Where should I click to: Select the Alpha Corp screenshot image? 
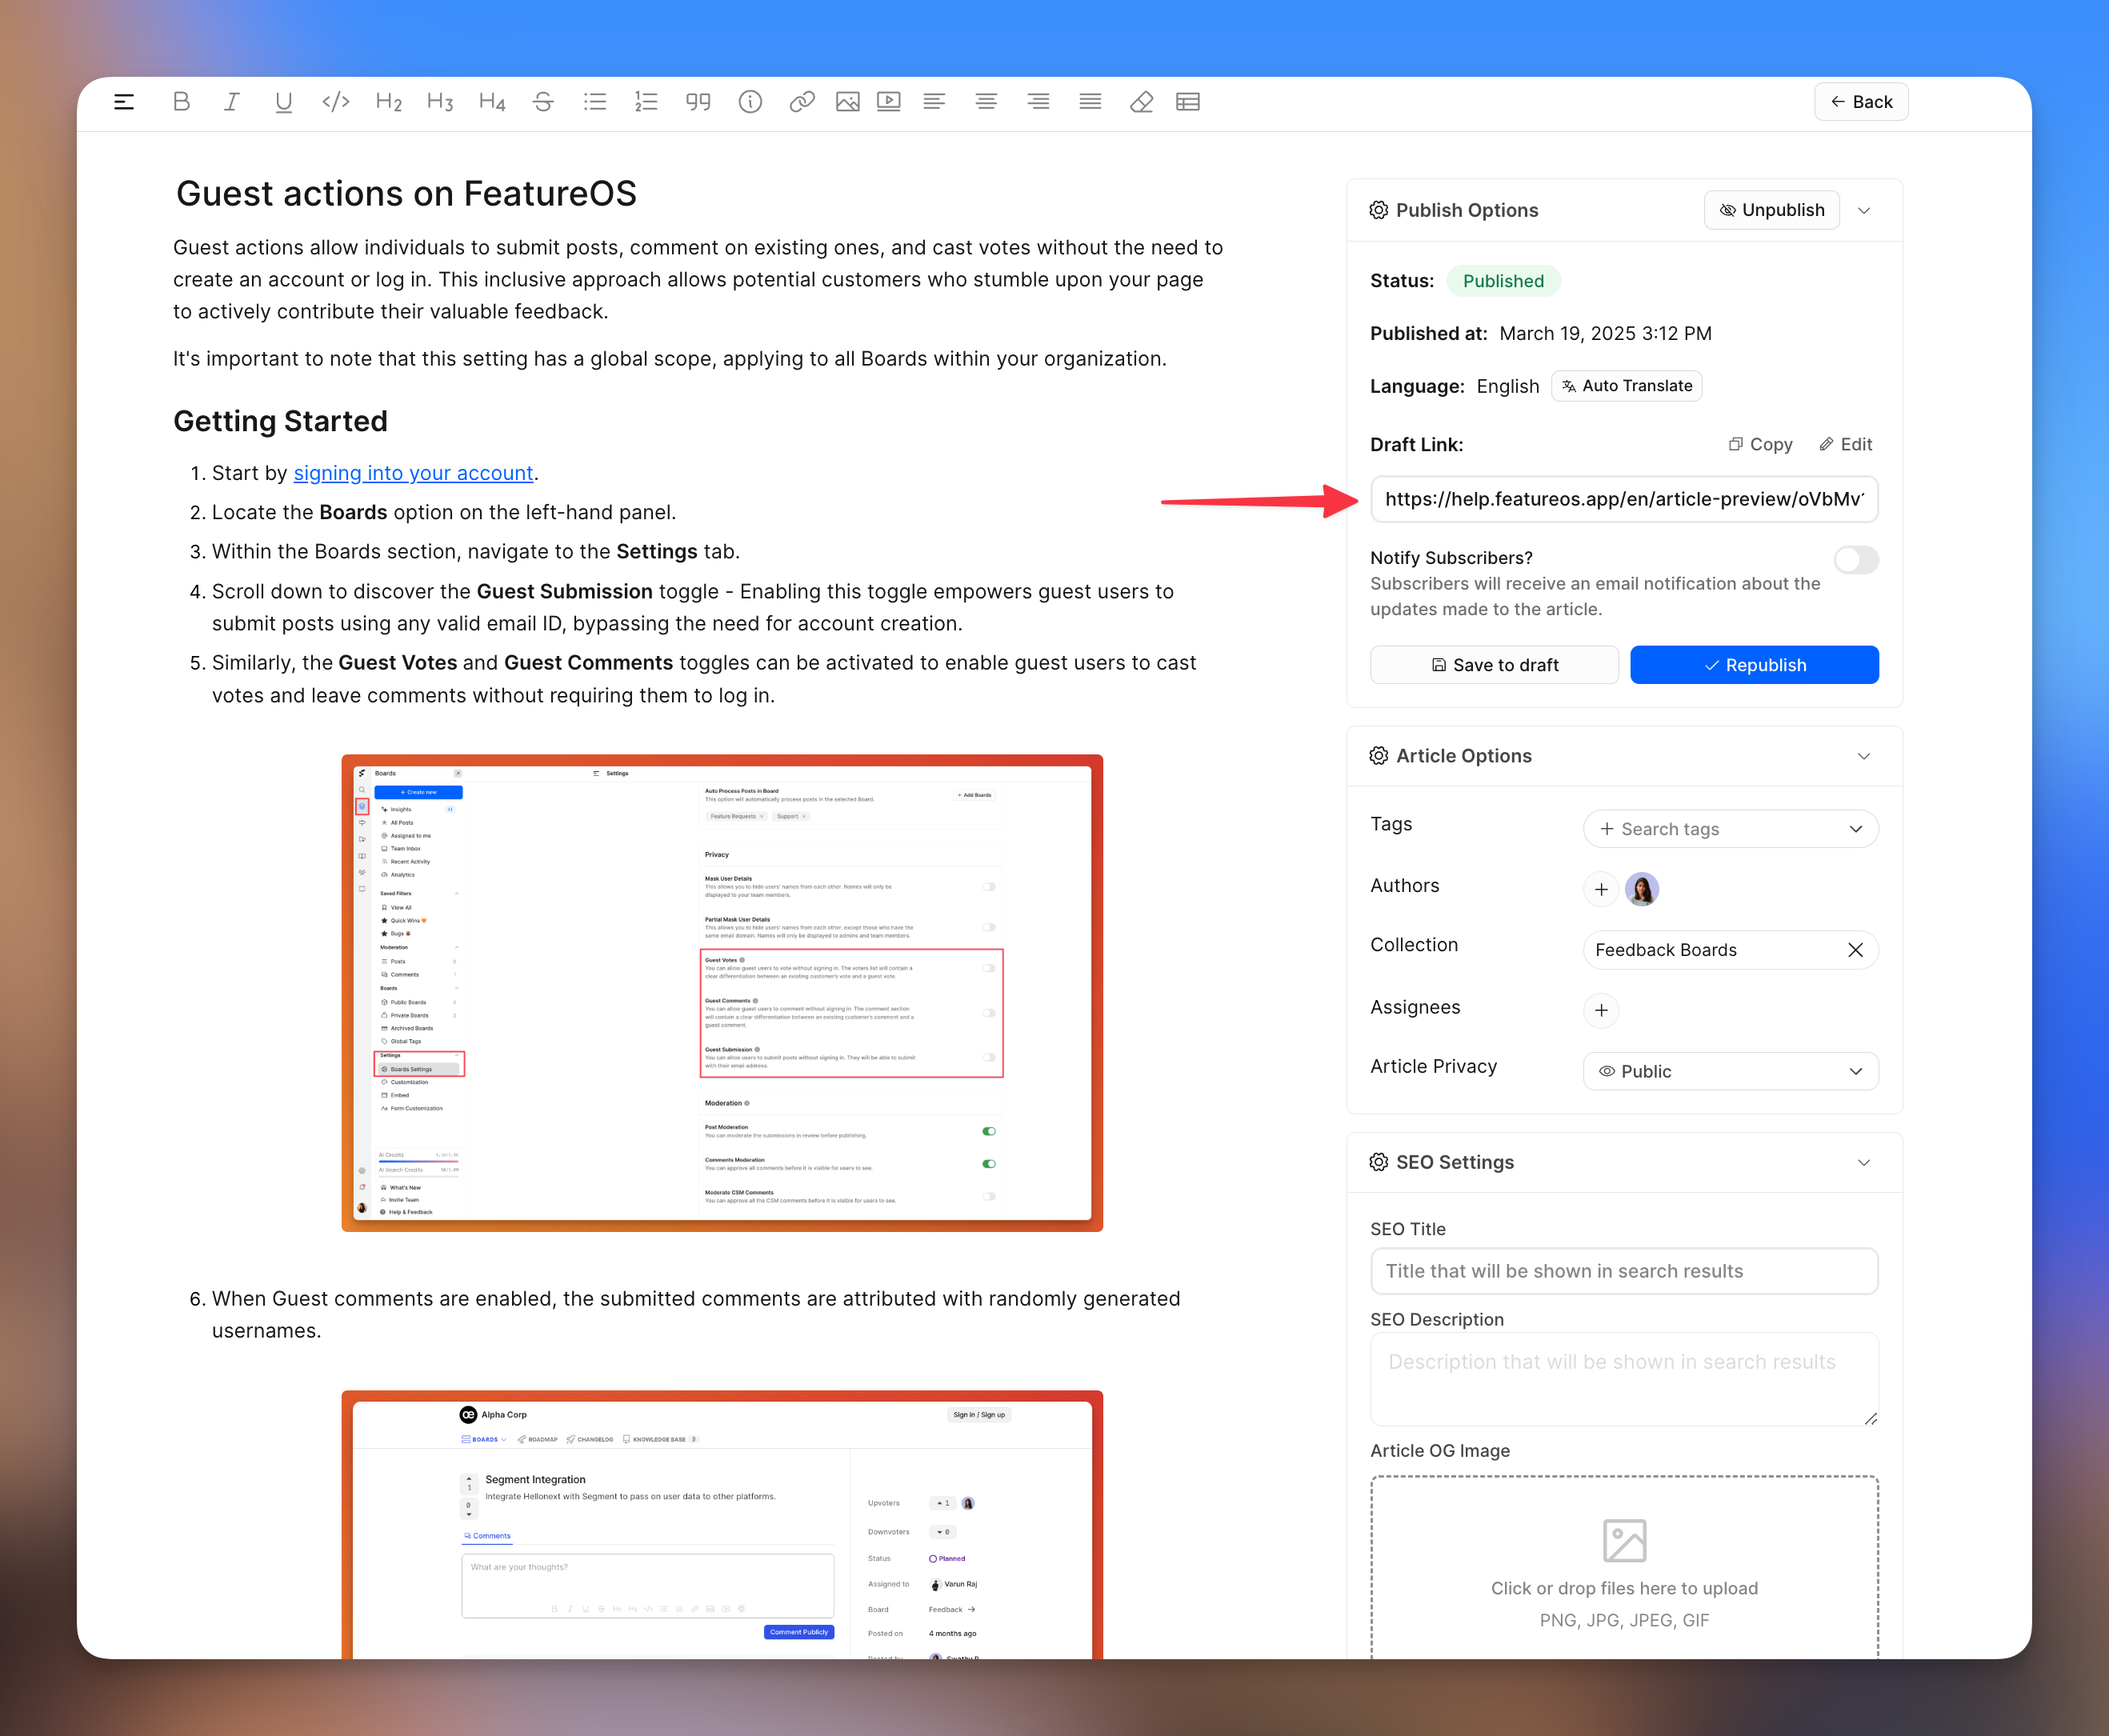tap(722, 1524)
